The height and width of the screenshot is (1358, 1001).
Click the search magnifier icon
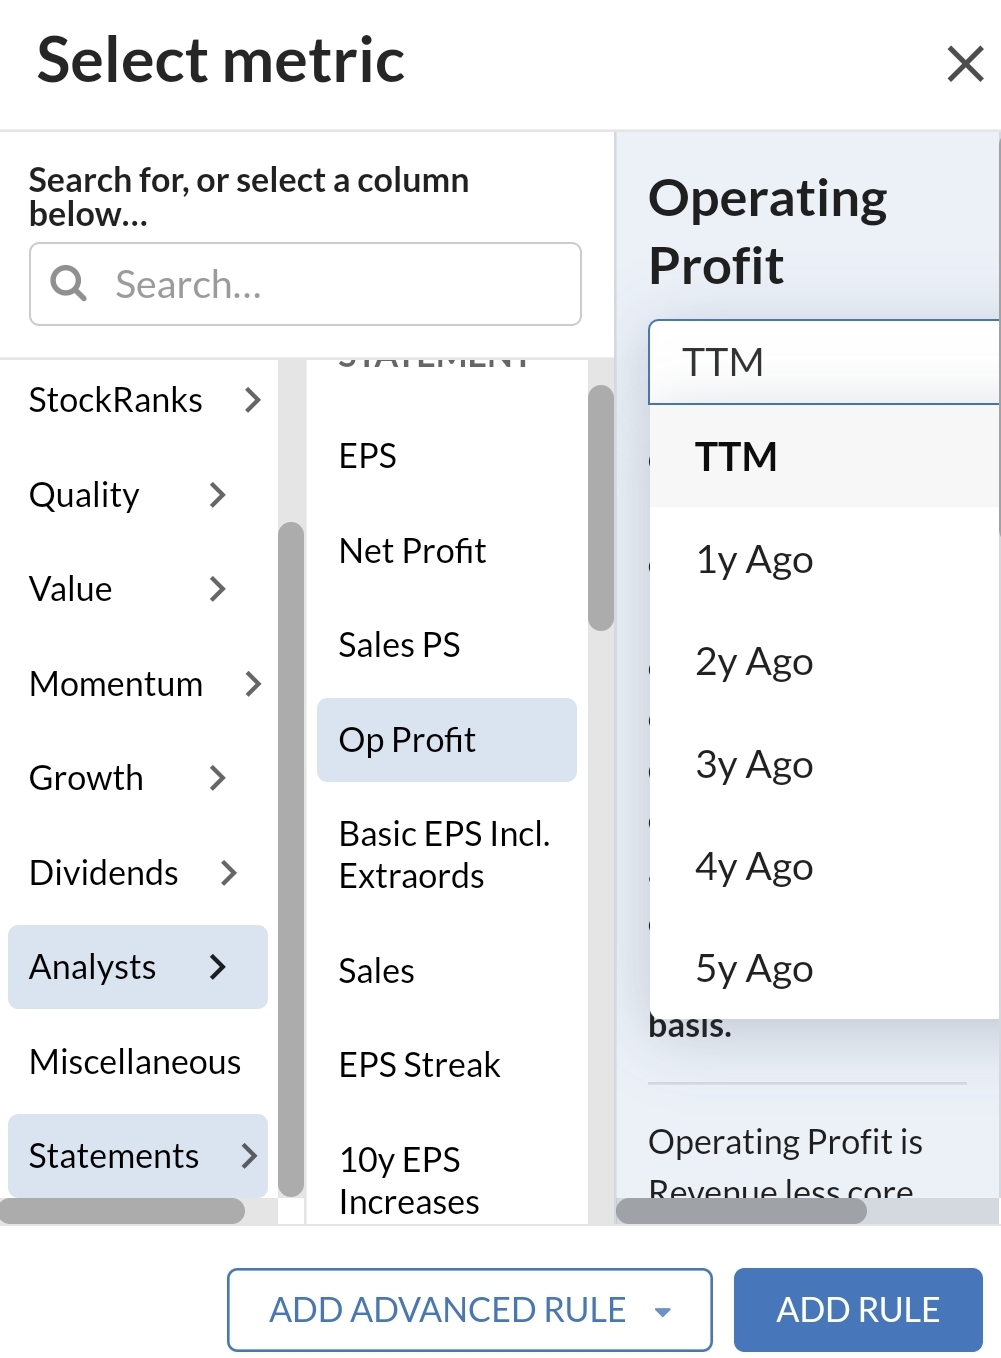pyautogui.click(x=69, y=284)
